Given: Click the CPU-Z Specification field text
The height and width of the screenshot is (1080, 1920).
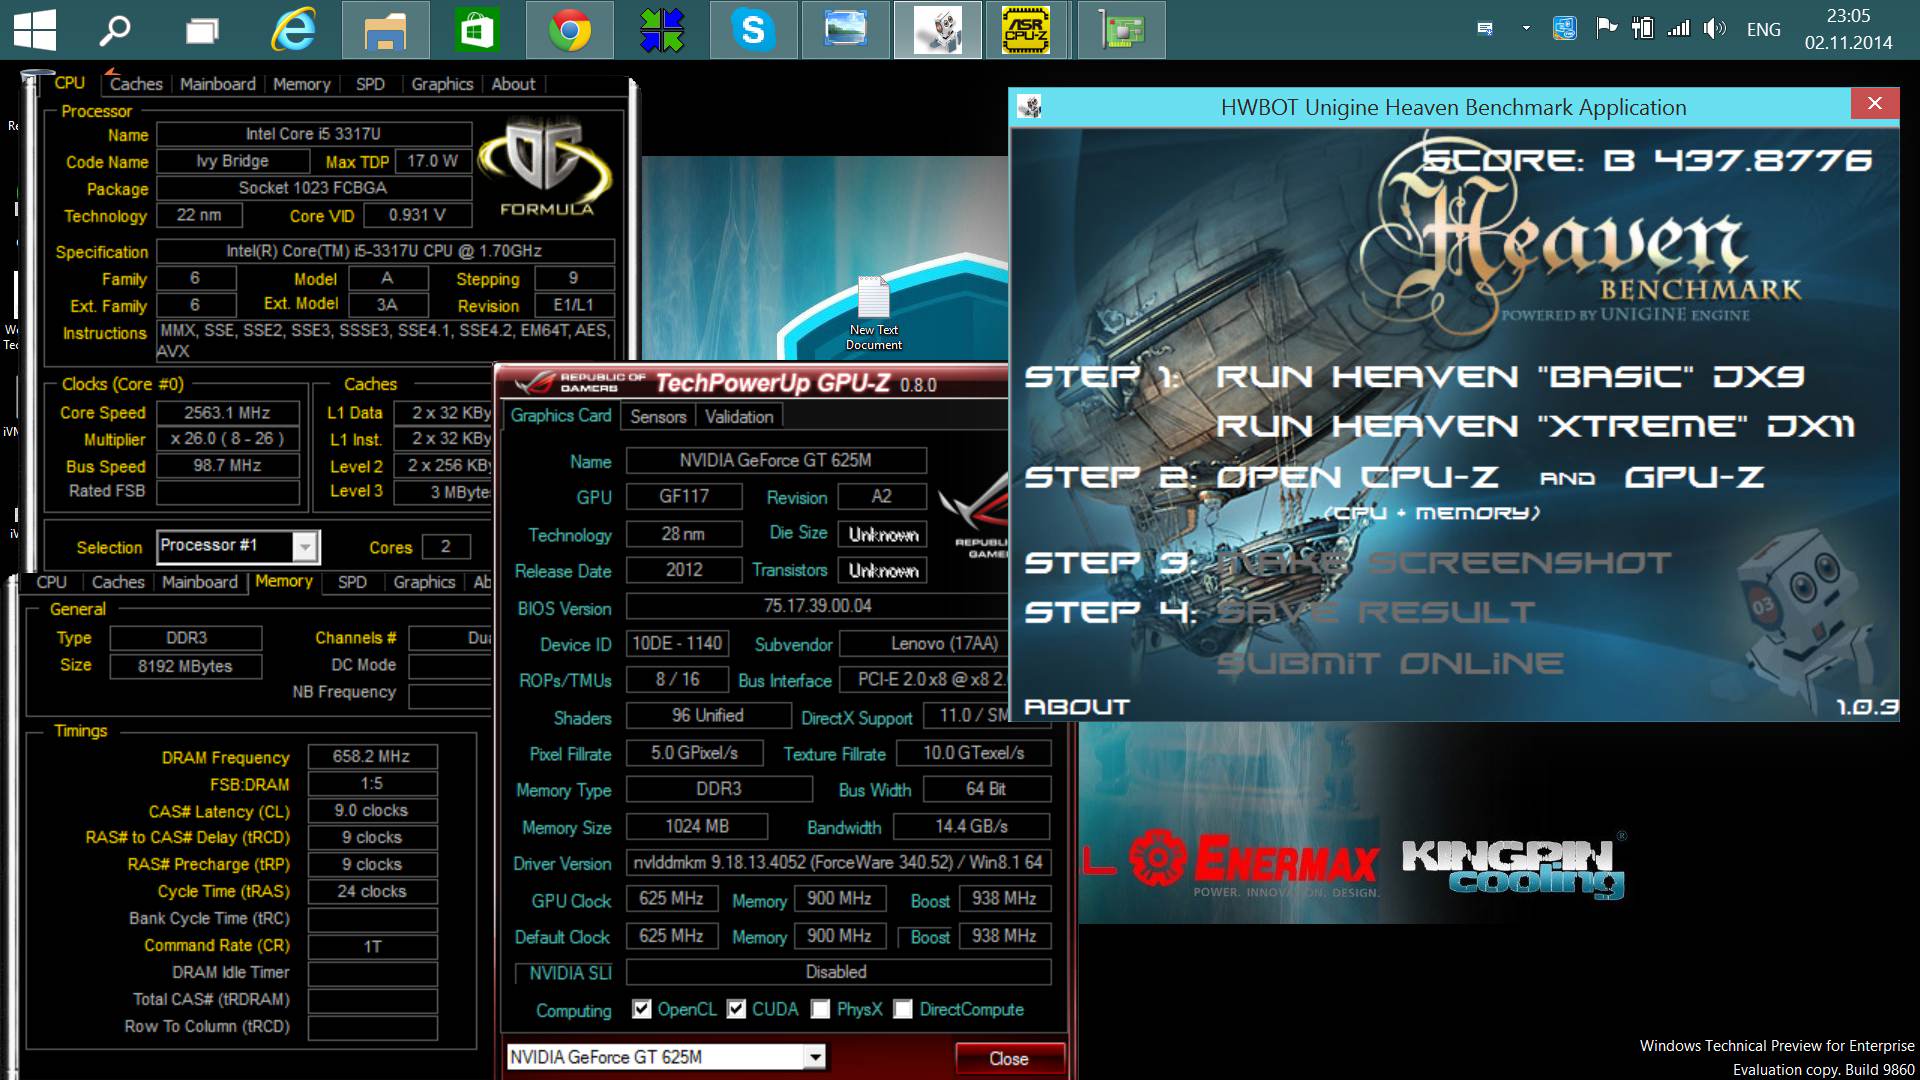Looking at the screenshot, I should (x=384, y=251).
